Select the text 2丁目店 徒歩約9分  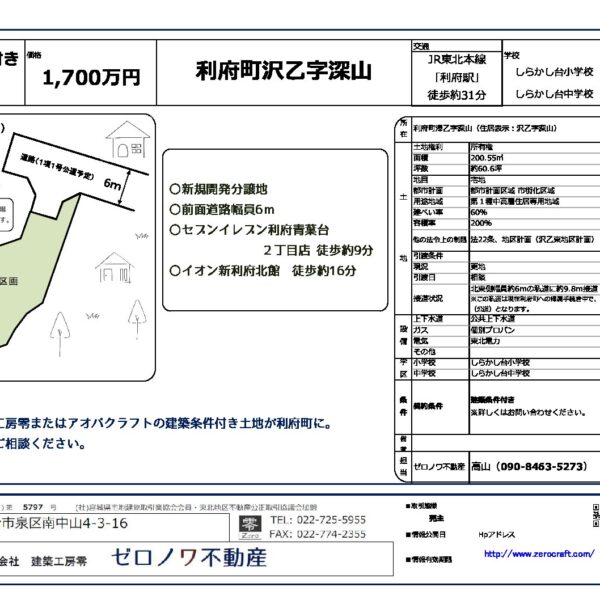tap(318, 250)
